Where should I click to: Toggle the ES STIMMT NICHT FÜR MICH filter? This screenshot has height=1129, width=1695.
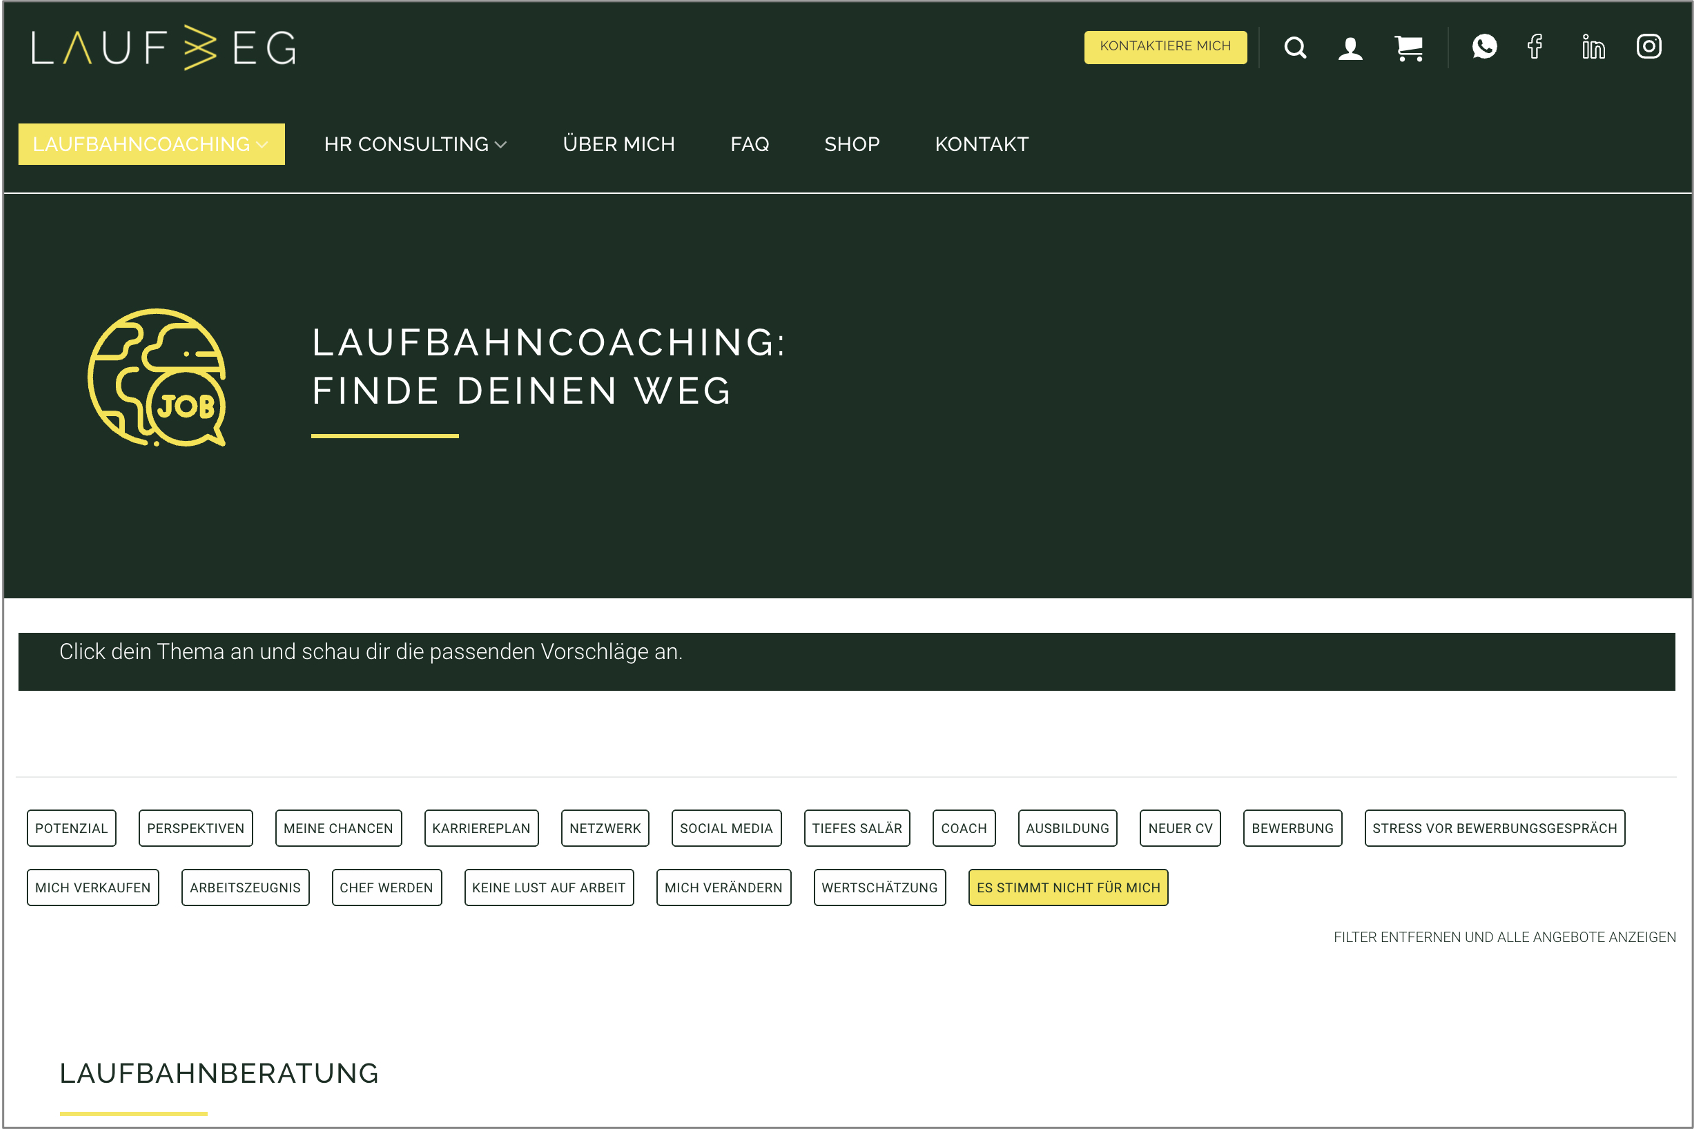click(x=1068, y=888)
